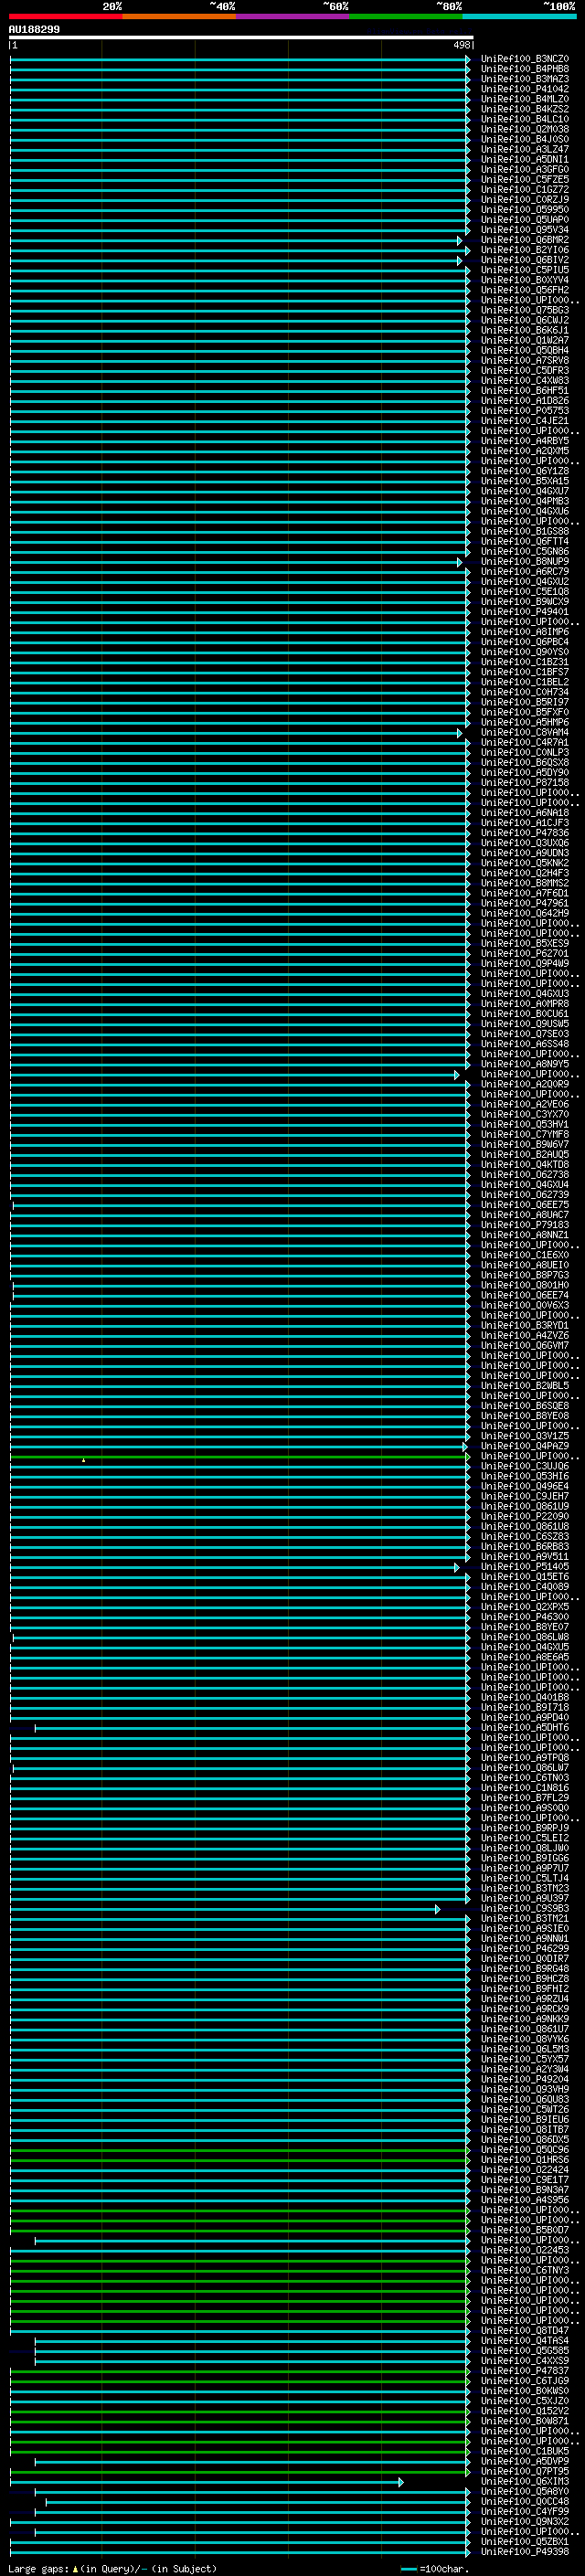Select the UniRef100_A5DNI1 label
Viewport: 585px width, 2576px height.
(x=524, y=159)
